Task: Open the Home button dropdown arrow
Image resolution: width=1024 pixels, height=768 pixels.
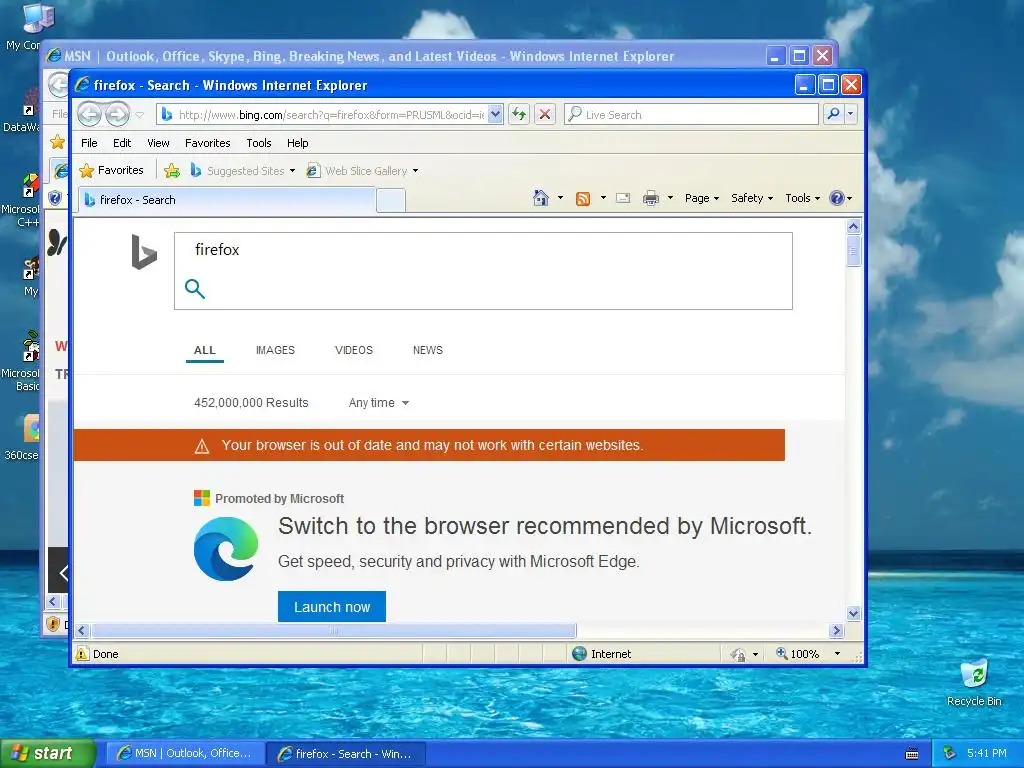Action: pos(560,198)
